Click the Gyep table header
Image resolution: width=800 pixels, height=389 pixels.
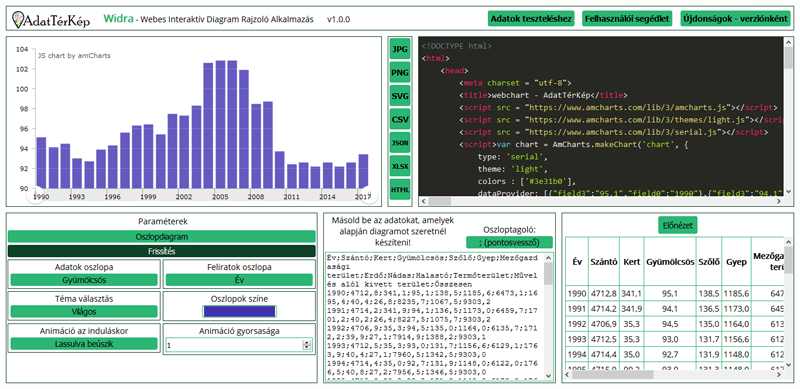[x=736, y=262]
